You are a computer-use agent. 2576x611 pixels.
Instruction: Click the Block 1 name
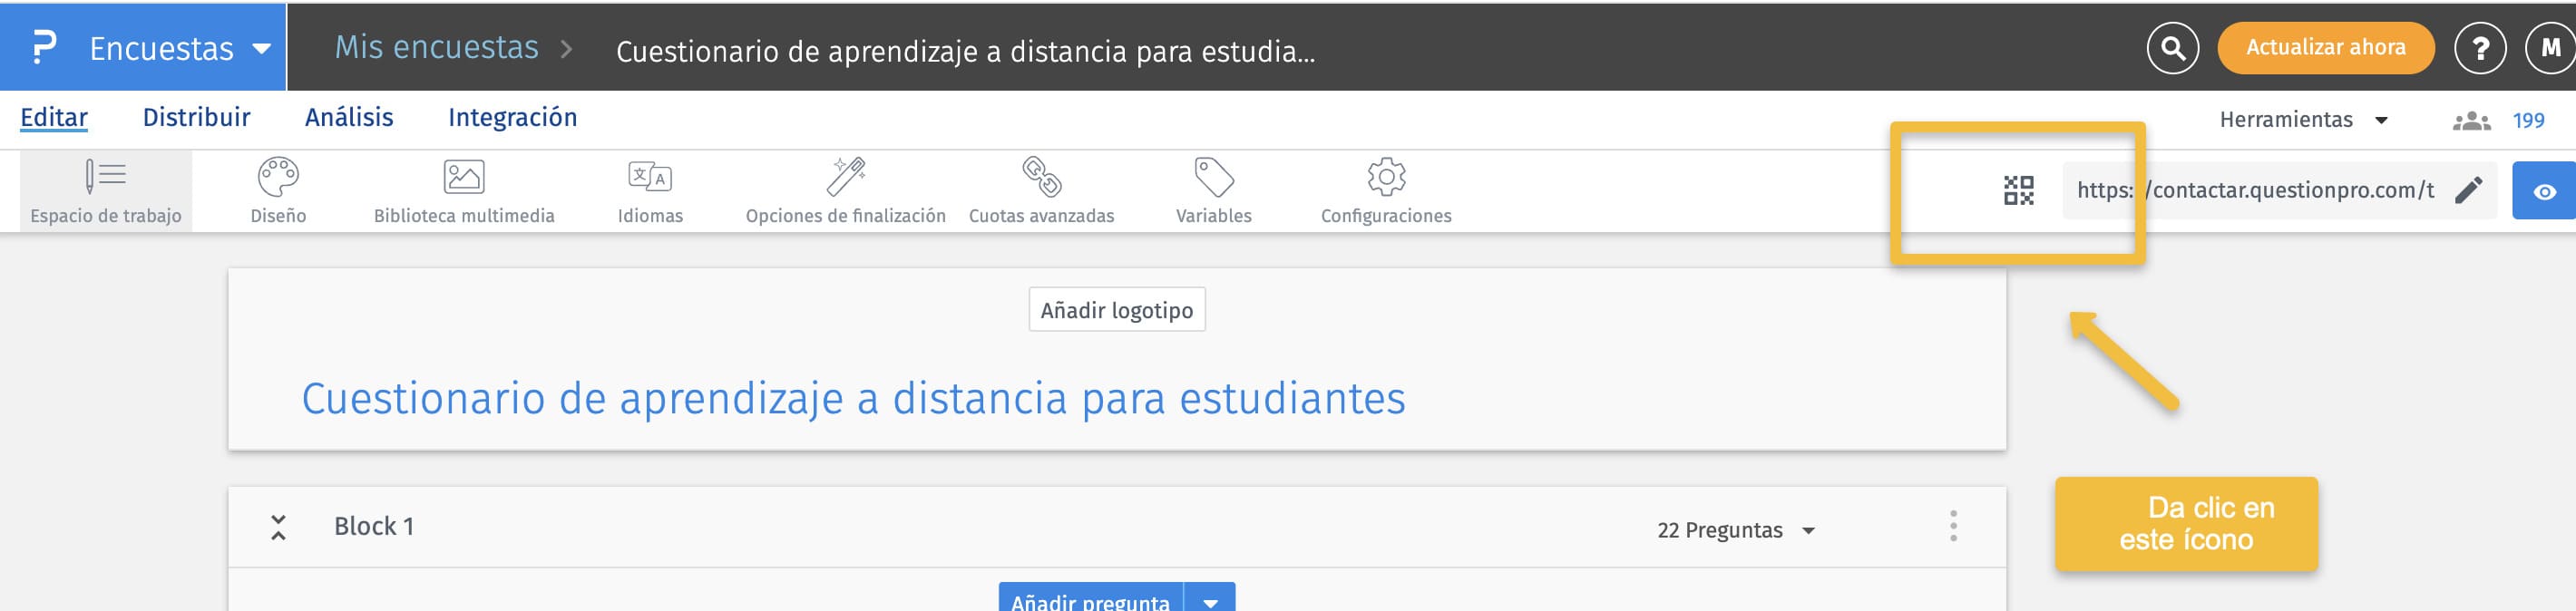pyautogui.click(x=373, y=526)
